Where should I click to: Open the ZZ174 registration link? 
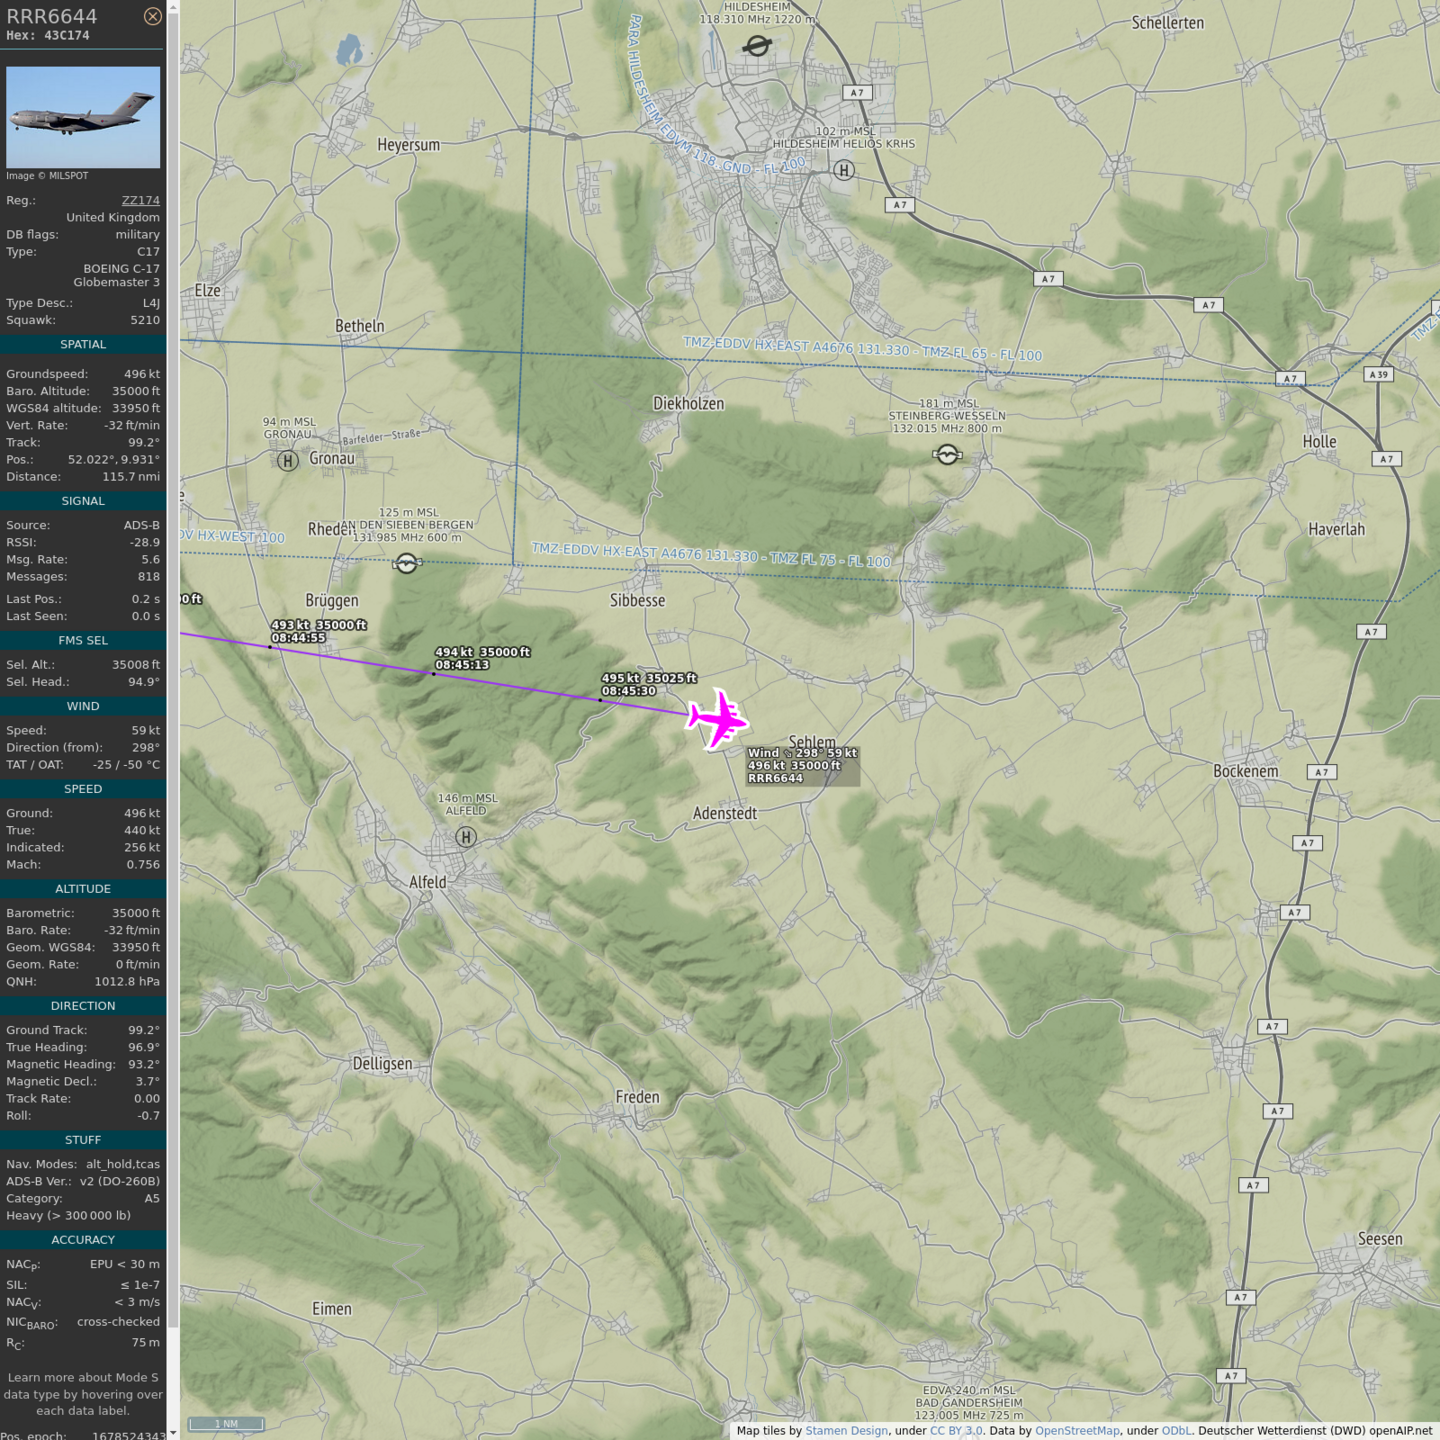(x=140, y=200)
